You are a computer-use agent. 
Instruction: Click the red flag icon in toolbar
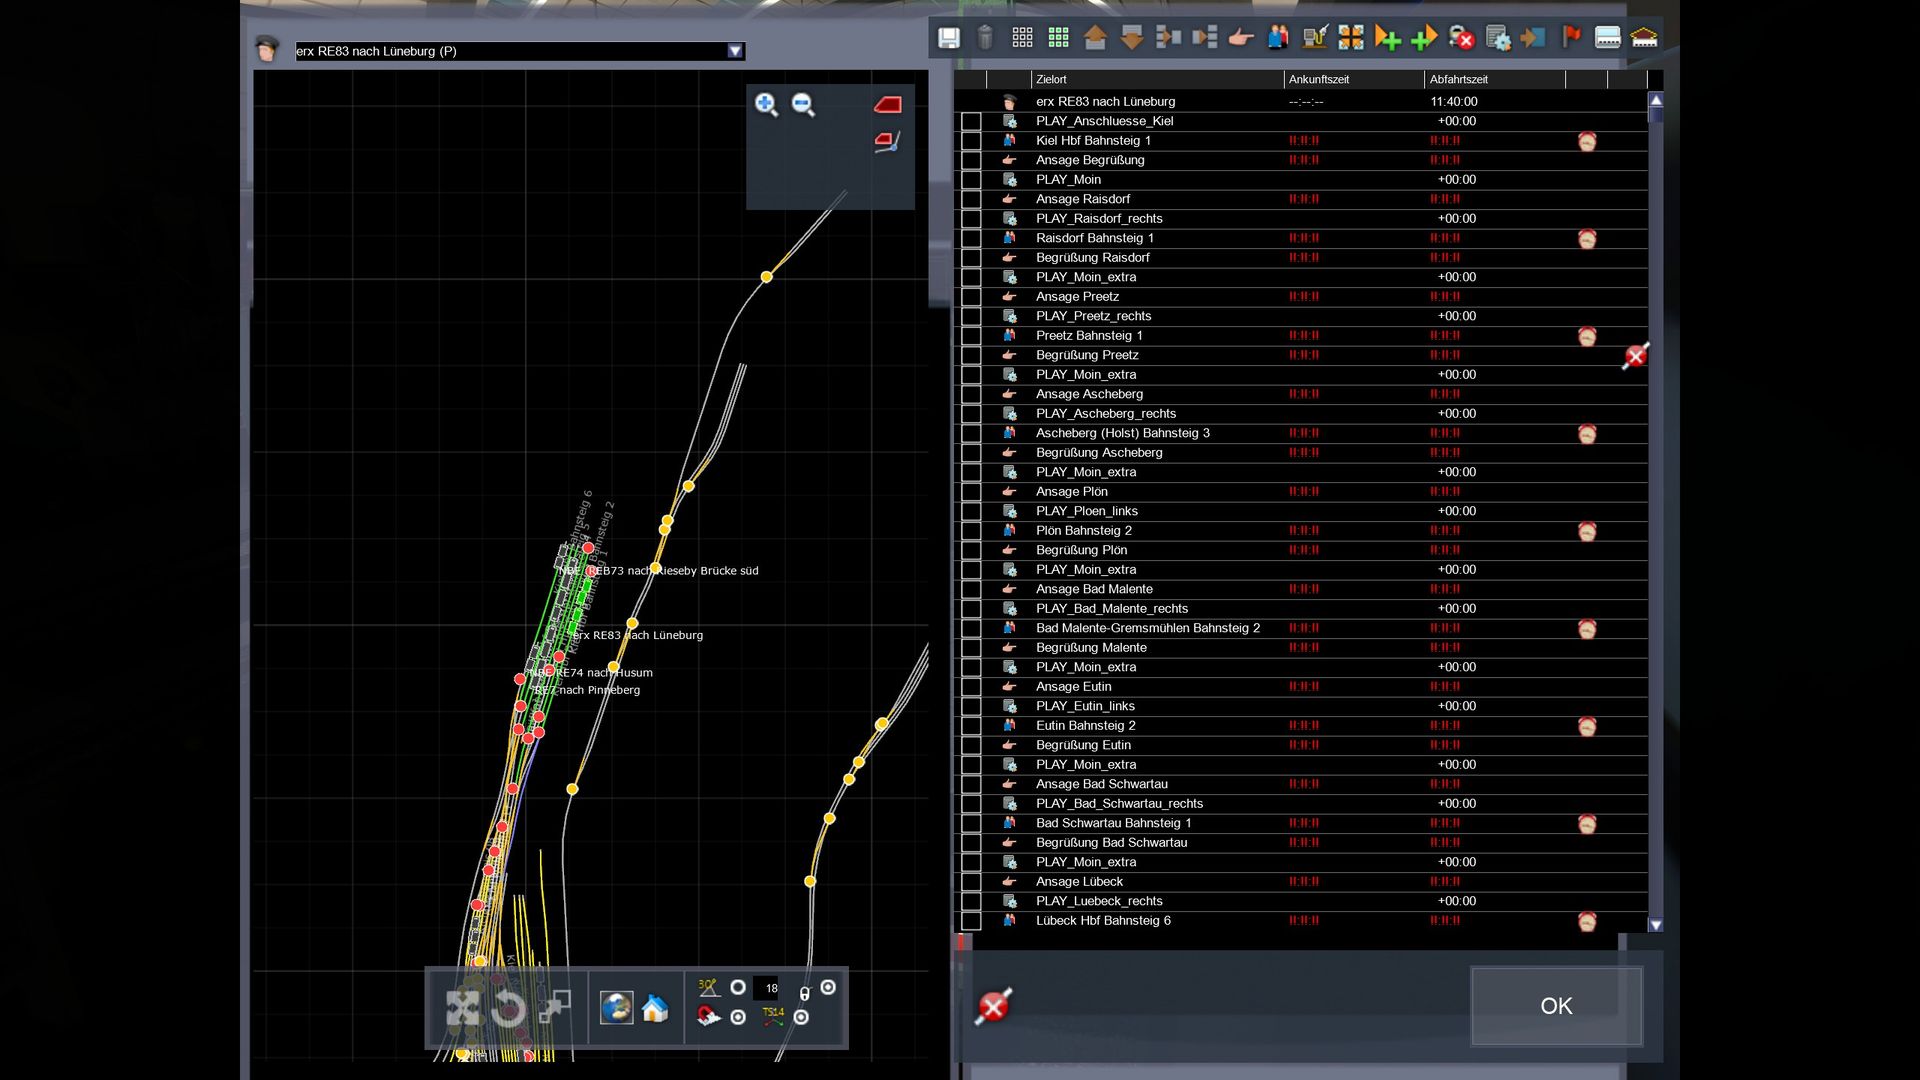1571,38
